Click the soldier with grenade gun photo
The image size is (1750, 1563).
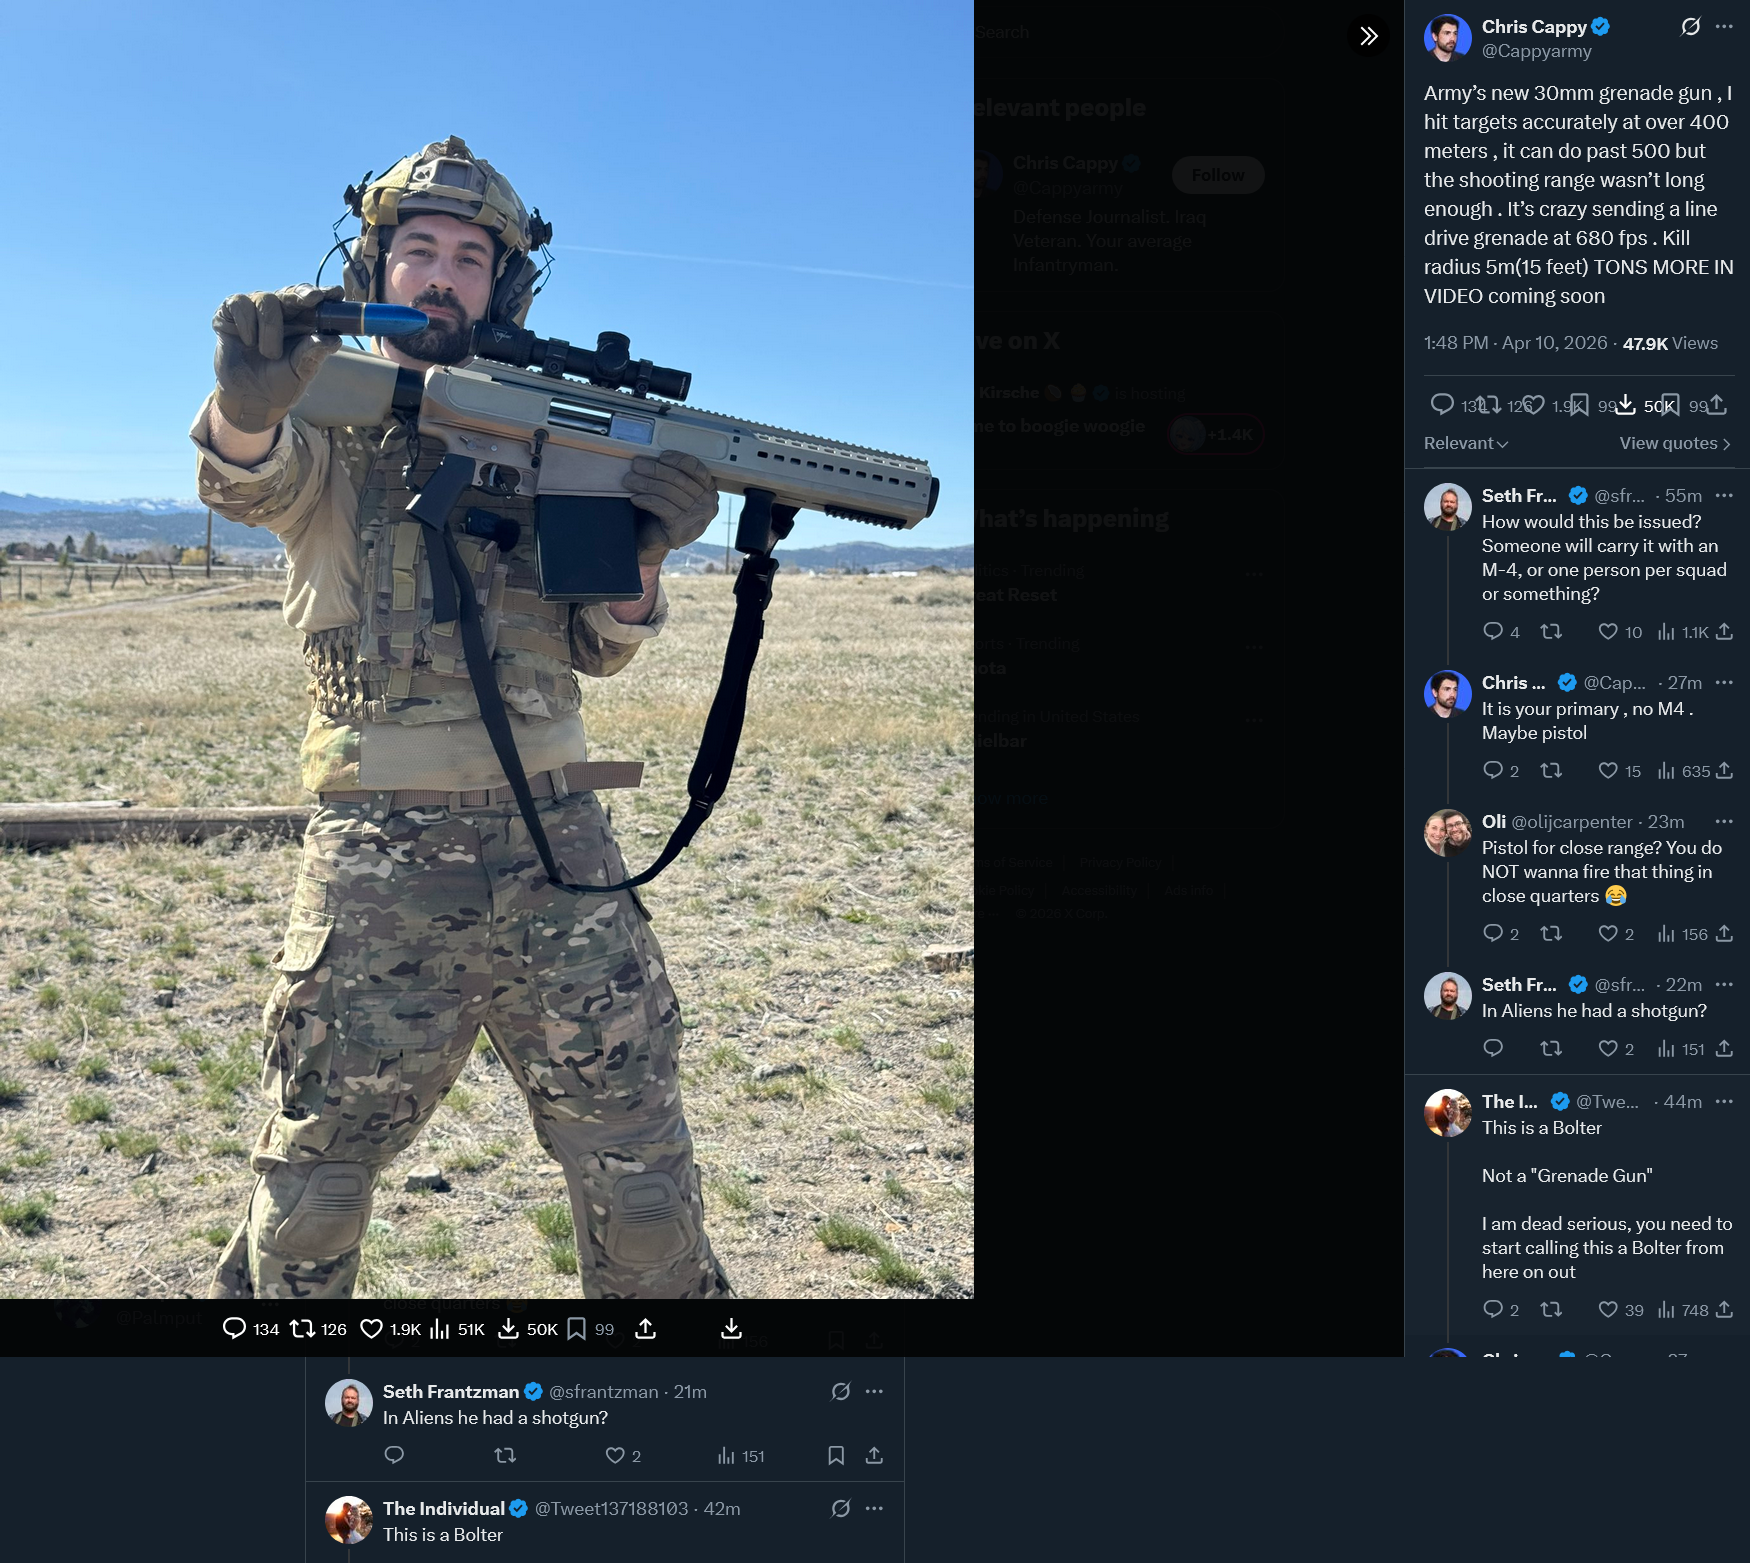point(487,649)
